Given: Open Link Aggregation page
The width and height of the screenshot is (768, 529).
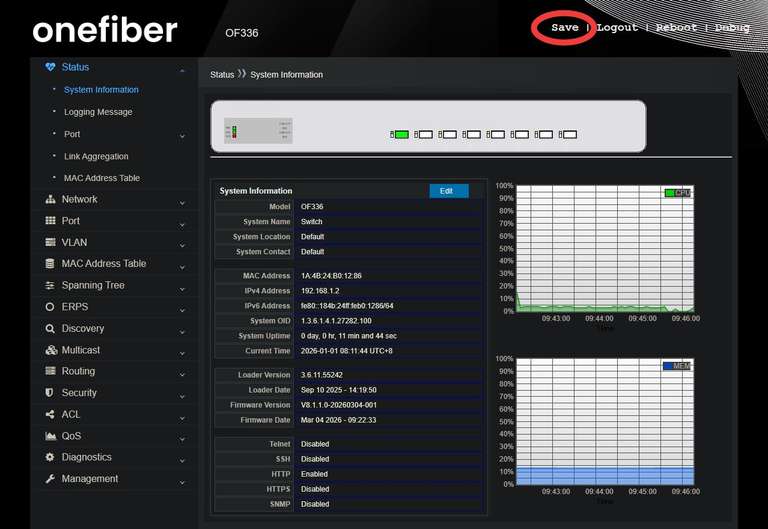Looking at the screenshot, I should pyautogui.click(x=96, y=156).
